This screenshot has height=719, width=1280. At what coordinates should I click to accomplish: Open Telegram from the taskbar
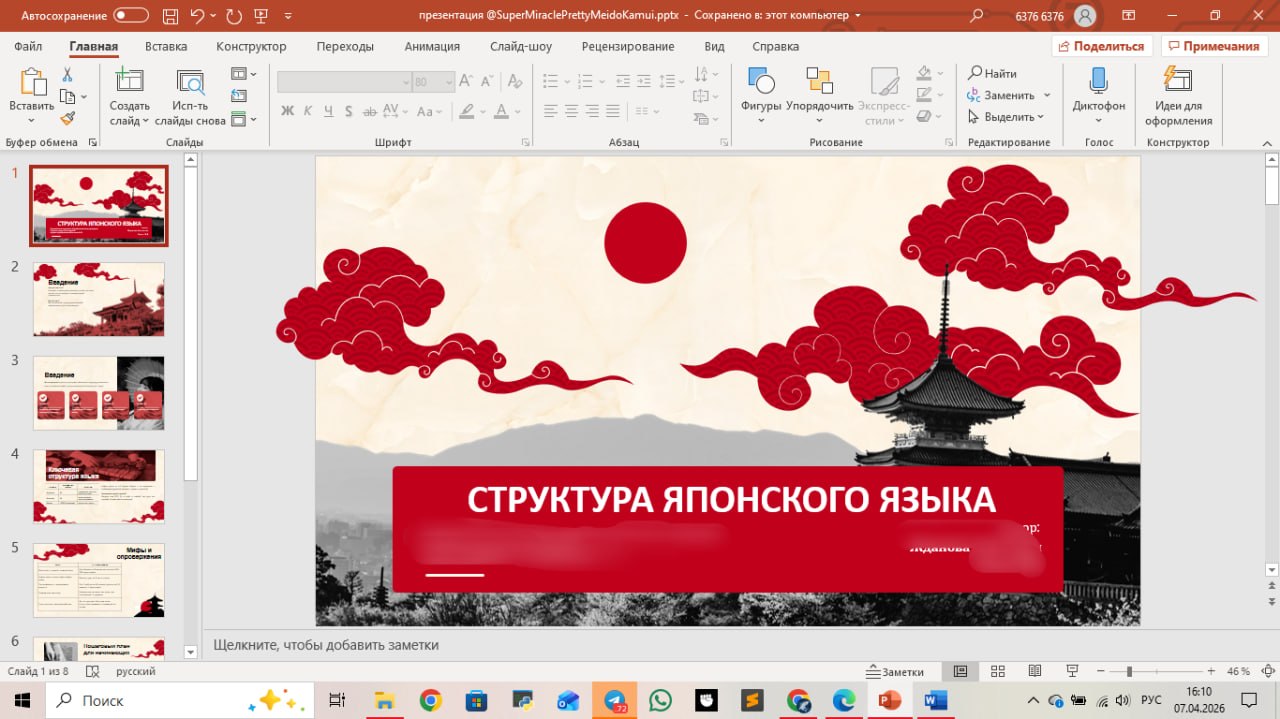(x=615, y=700)
